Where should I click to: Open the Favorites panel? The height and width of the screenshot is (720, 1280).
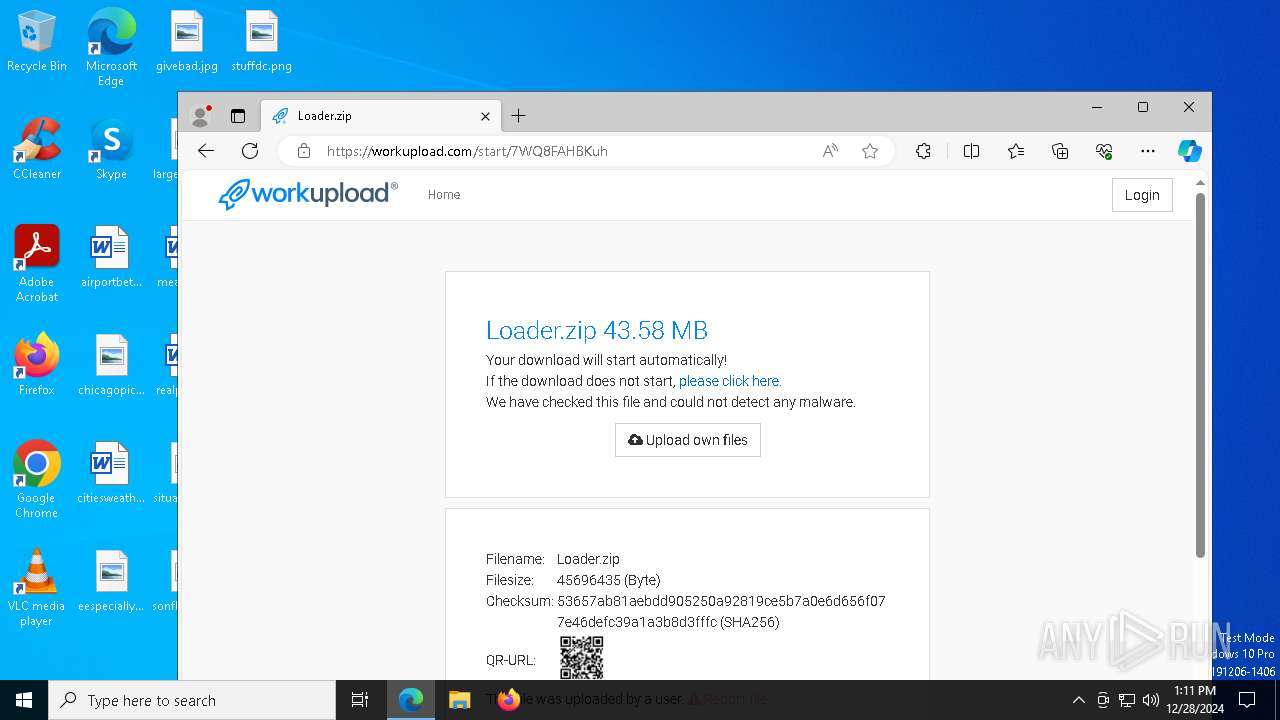tap(1016, 151)
